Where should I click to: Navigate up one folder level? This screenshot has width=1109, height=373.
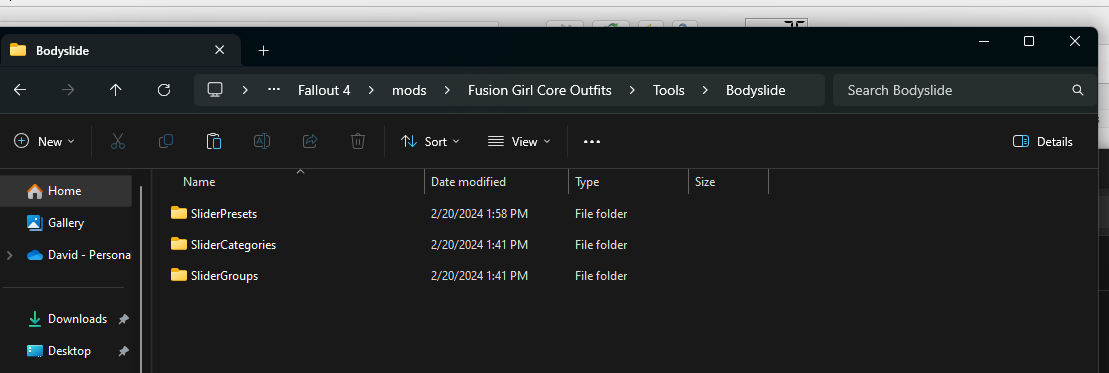115,90
